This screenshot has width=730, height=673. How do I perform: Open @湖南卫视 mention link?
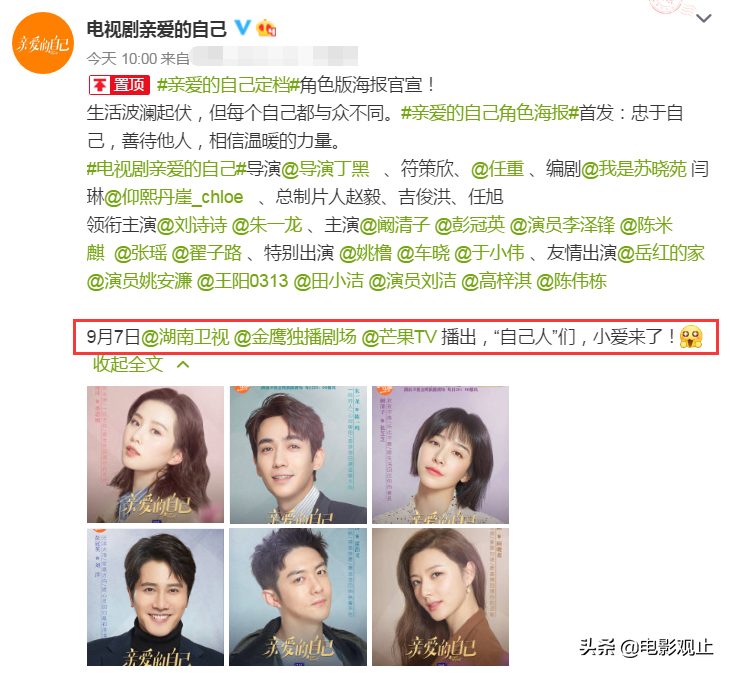185,337
